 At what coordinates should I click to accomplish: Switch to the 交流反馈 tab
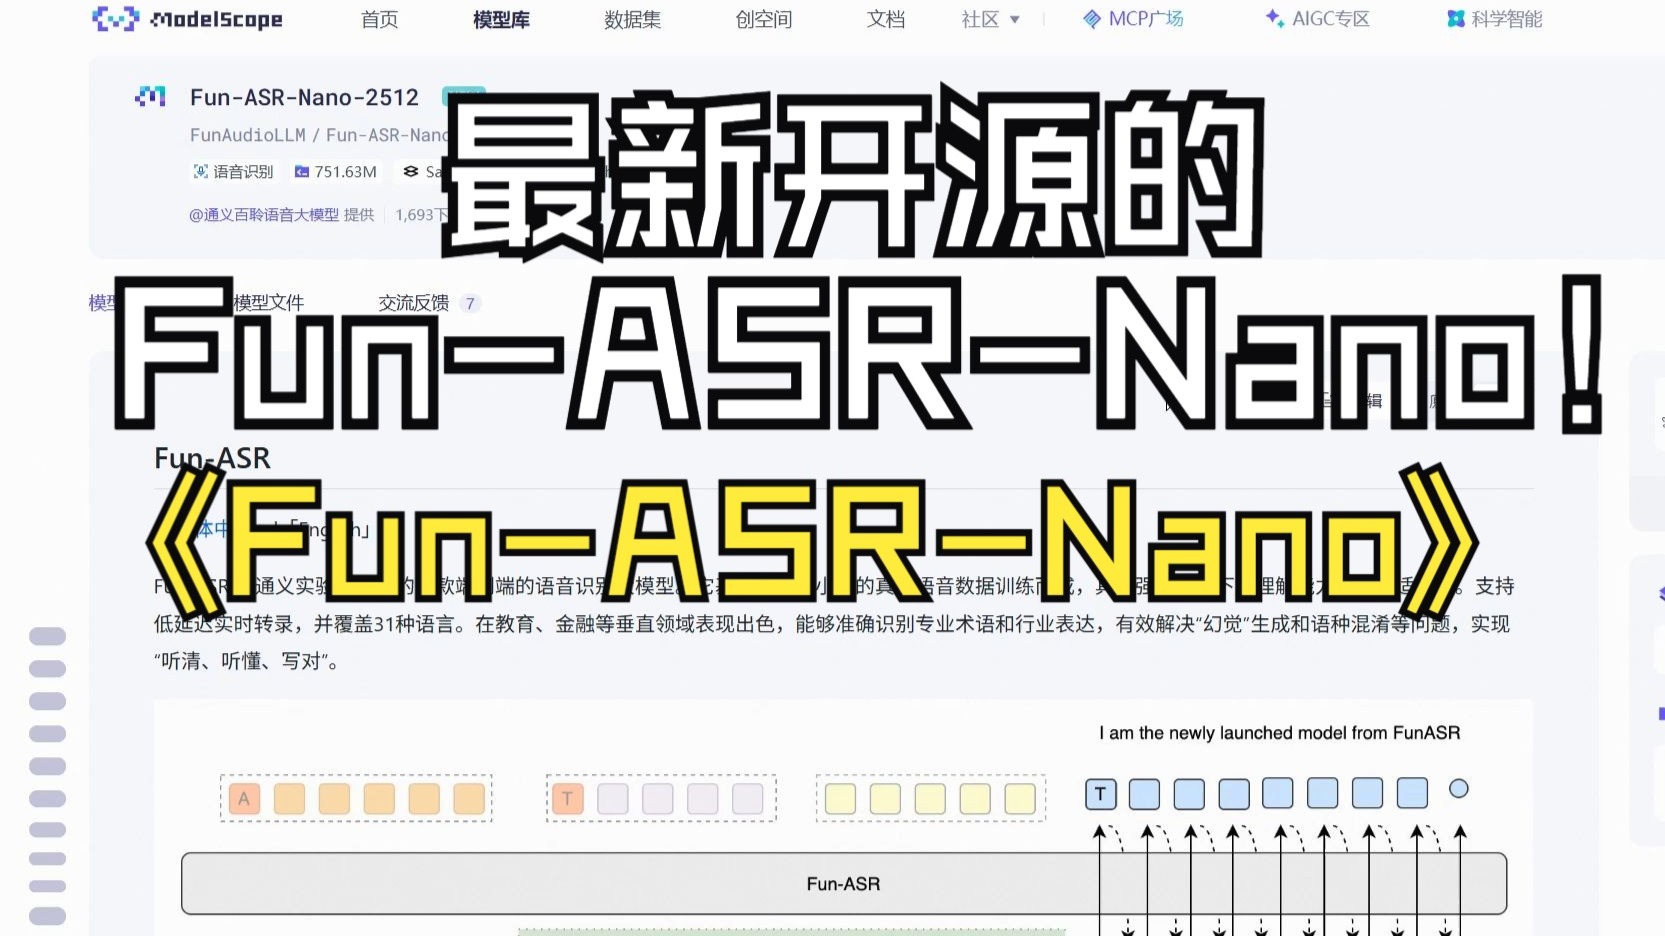tap(413, 303)
